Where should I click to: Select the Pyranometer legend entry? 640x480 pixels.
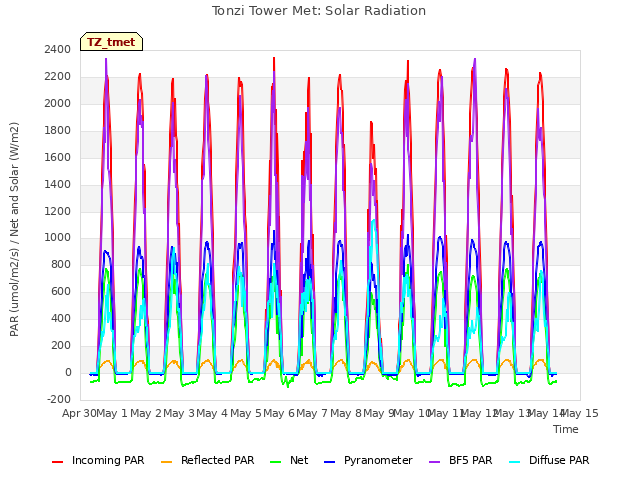tap(368, 460)
